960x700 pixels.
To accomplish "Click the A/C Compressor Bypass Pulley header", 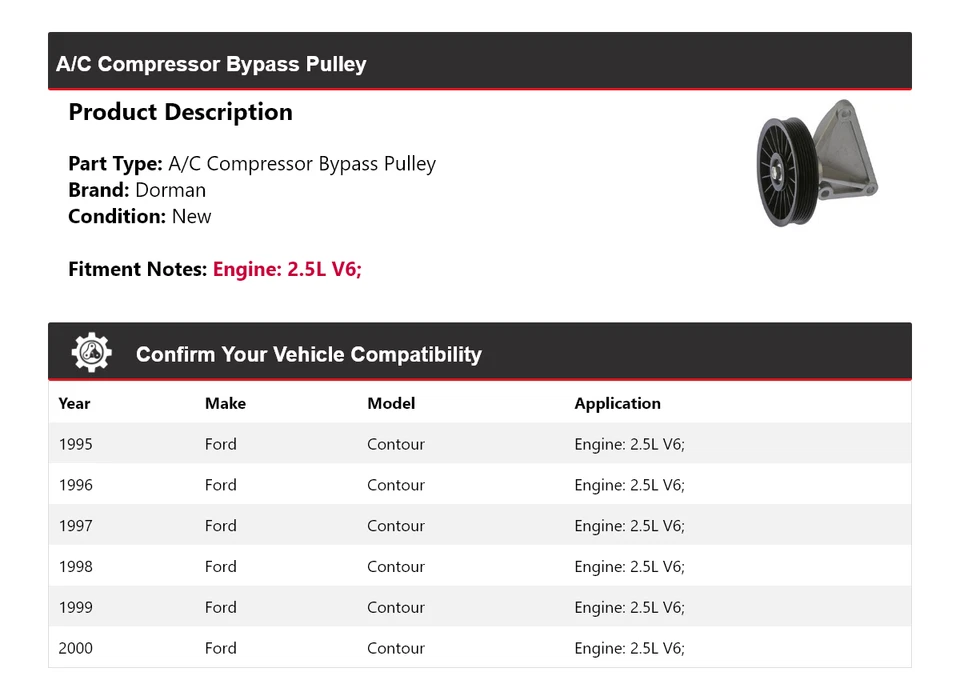I will 211,64.
